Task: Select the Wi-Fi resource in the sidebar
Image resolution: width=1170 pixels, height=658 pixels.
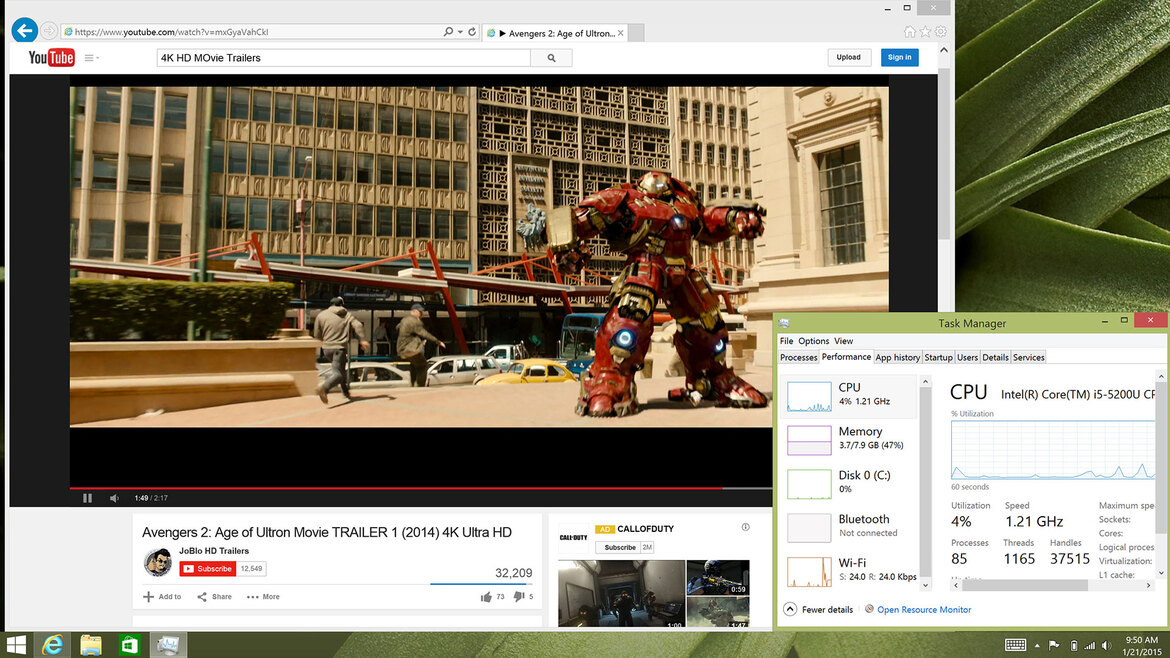Action: [849, 571]
